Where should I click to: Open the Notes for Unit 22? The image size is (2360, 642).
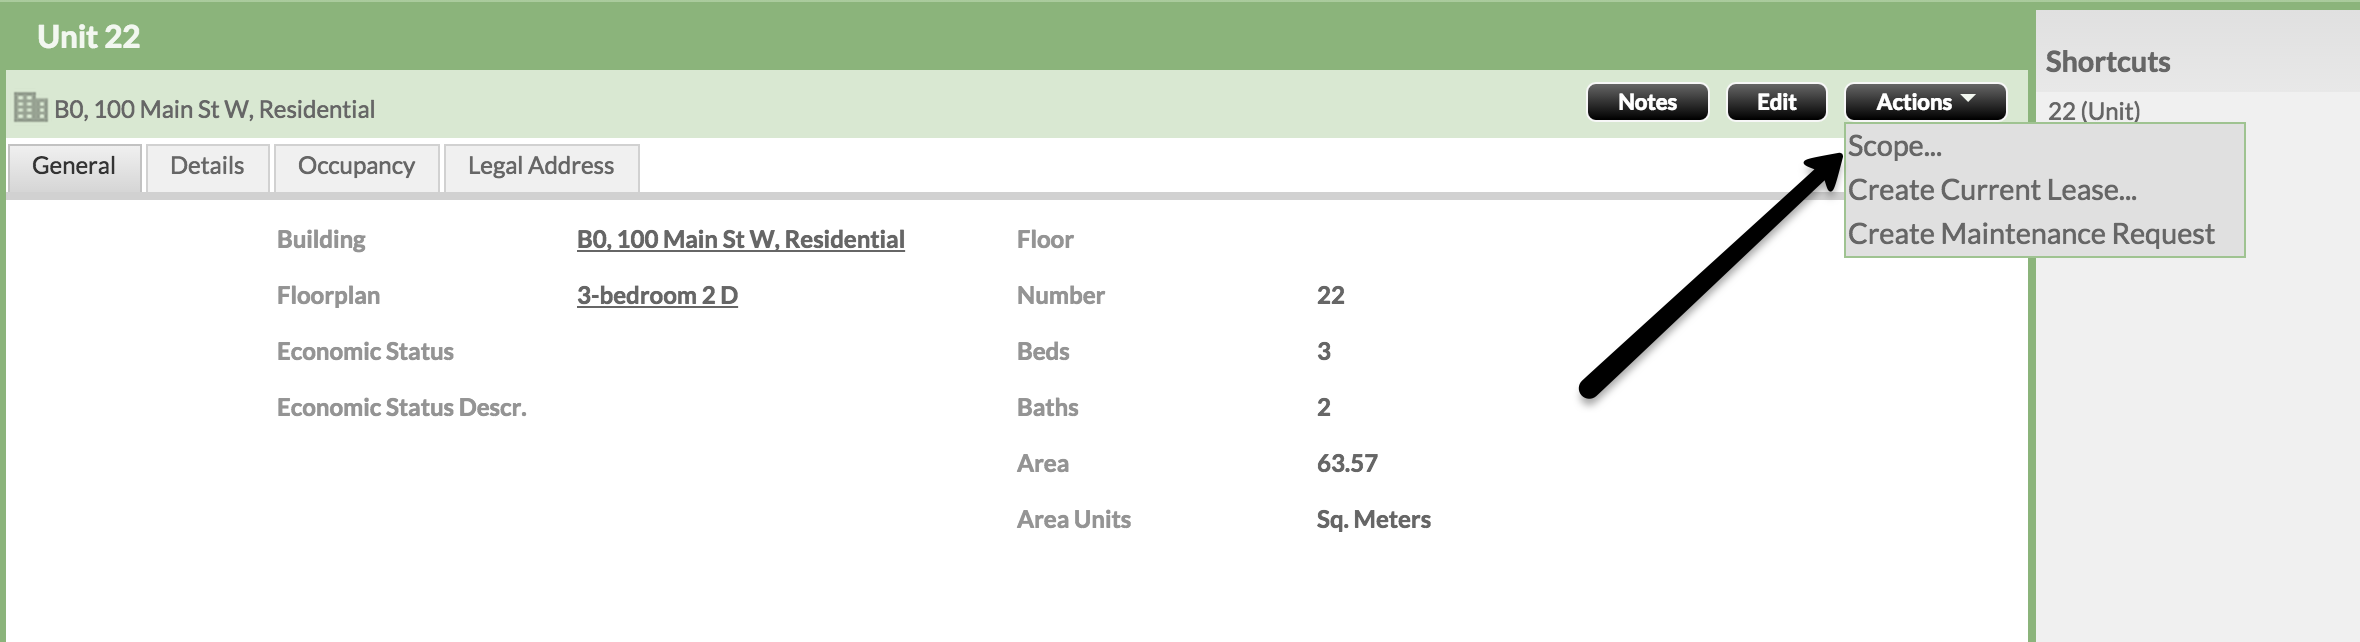click(x=1647, y=102)
